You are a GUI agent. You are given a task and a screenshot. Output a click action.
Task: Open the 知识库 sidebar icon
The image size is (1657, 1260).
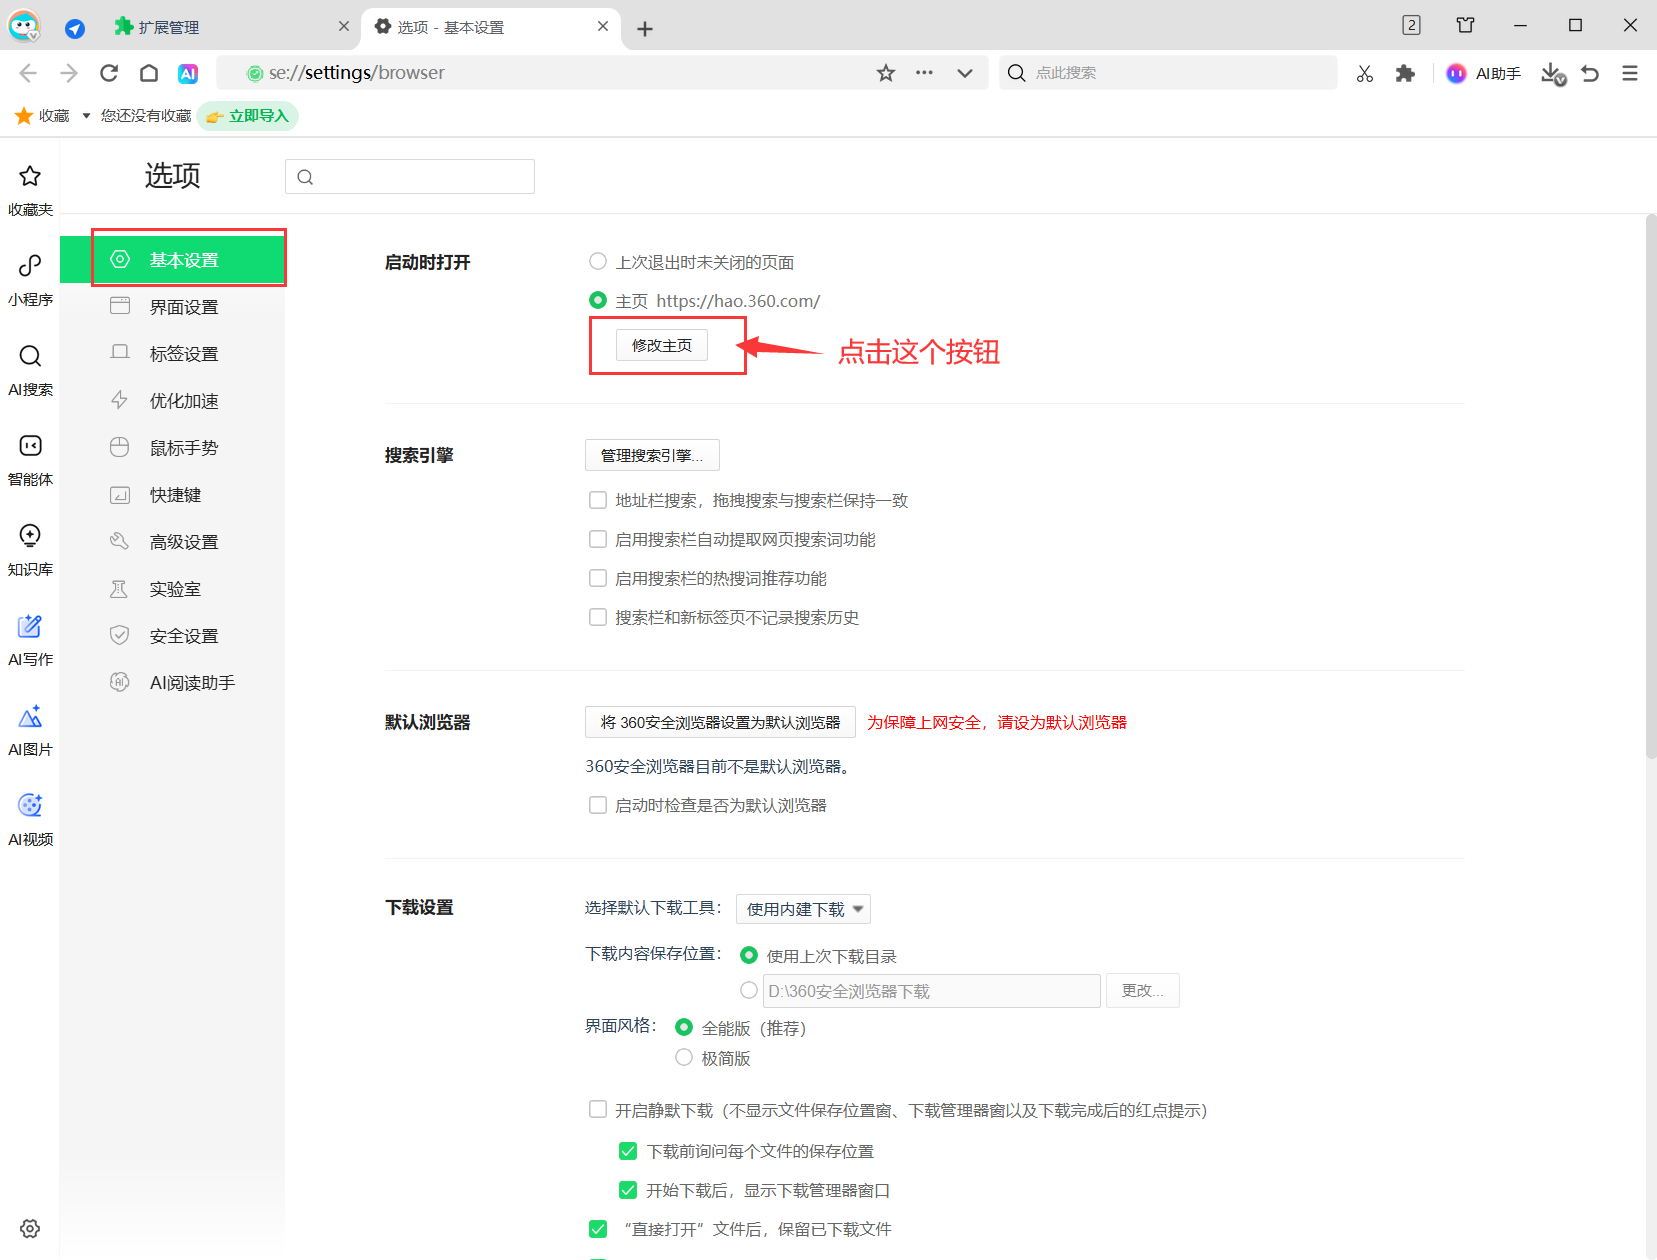point(30,548)
